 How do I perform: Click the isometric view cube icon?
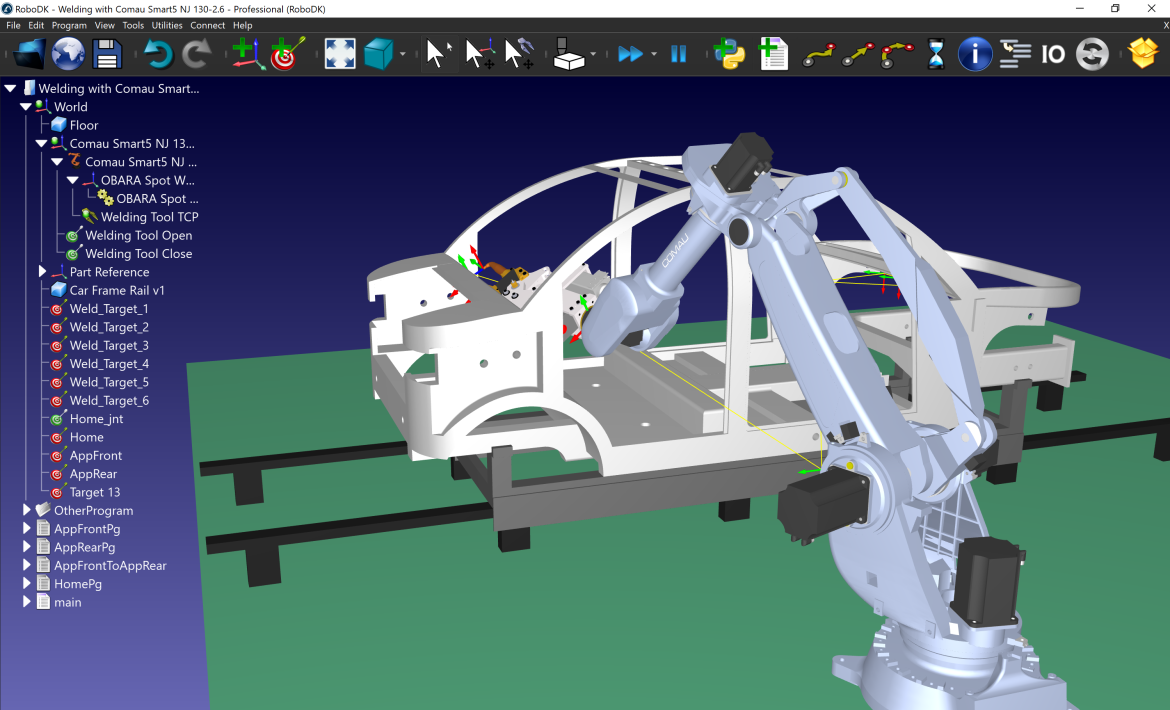coord(380,54)
